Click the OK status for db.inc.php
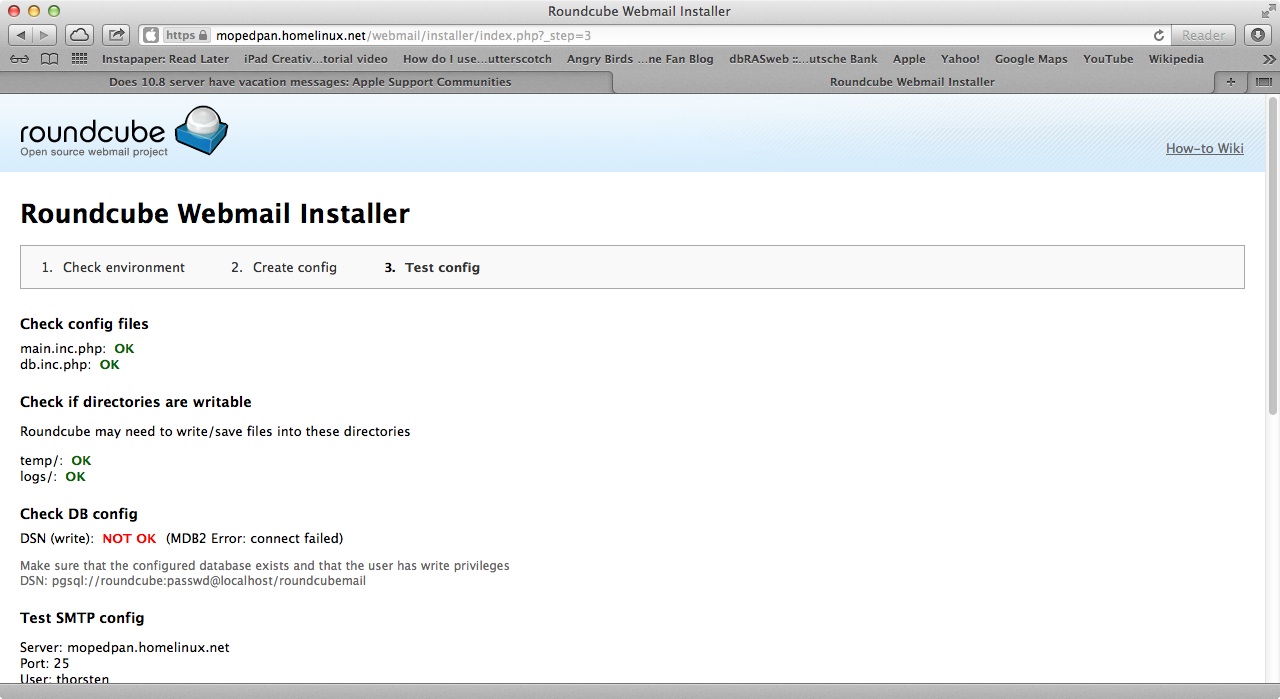This screenshot has width=1280, height=699. pyautogui.click(x=110, y=365)
